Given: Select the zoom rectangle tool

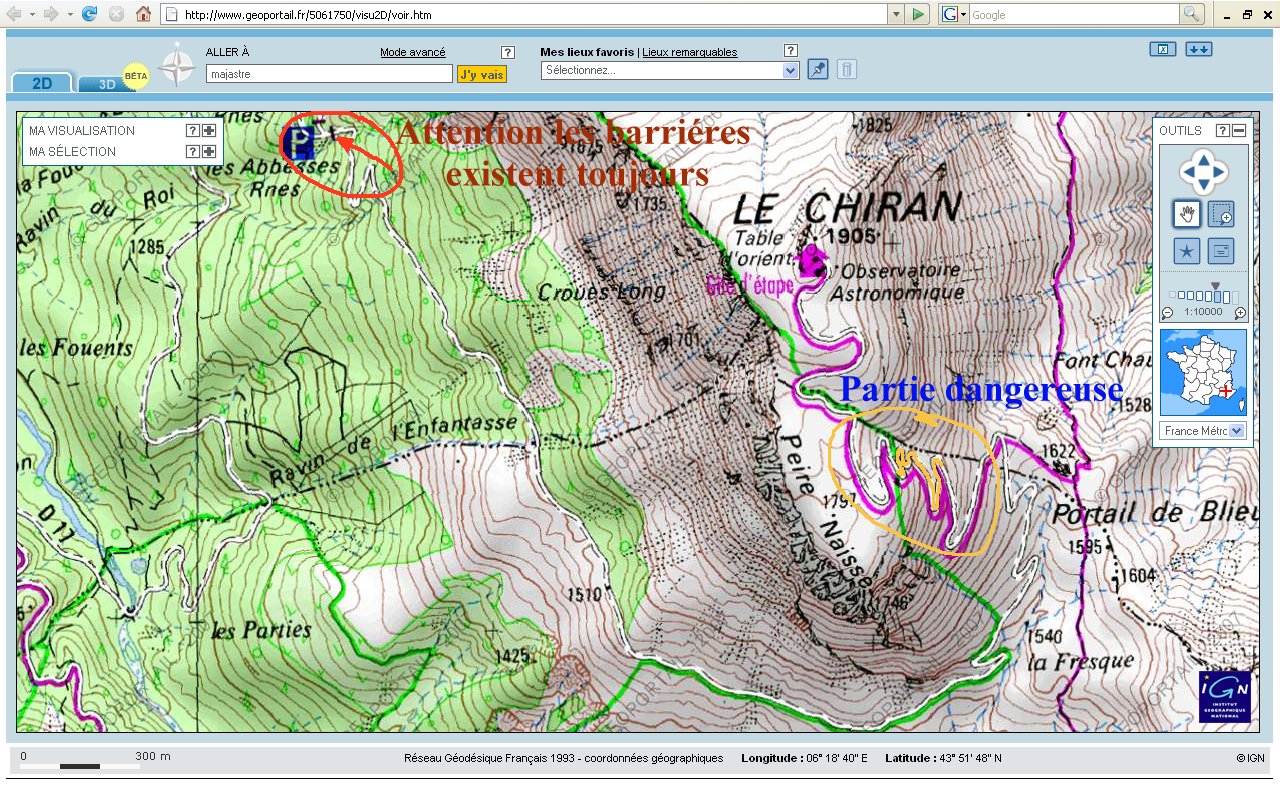Looking at the screenshot, I should (1221, 213).
